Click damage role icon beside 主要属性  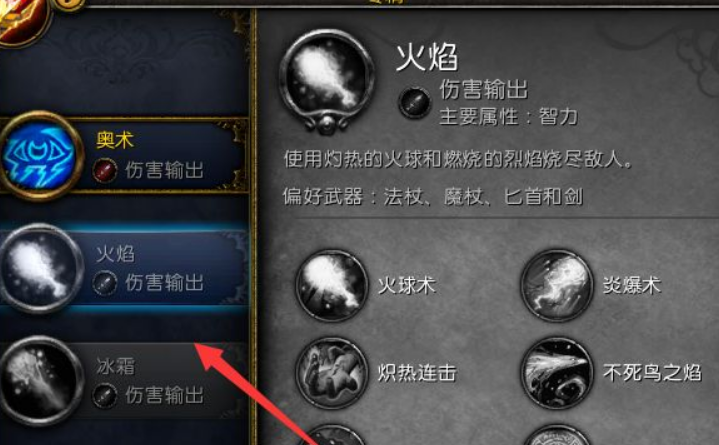[415, 102]
